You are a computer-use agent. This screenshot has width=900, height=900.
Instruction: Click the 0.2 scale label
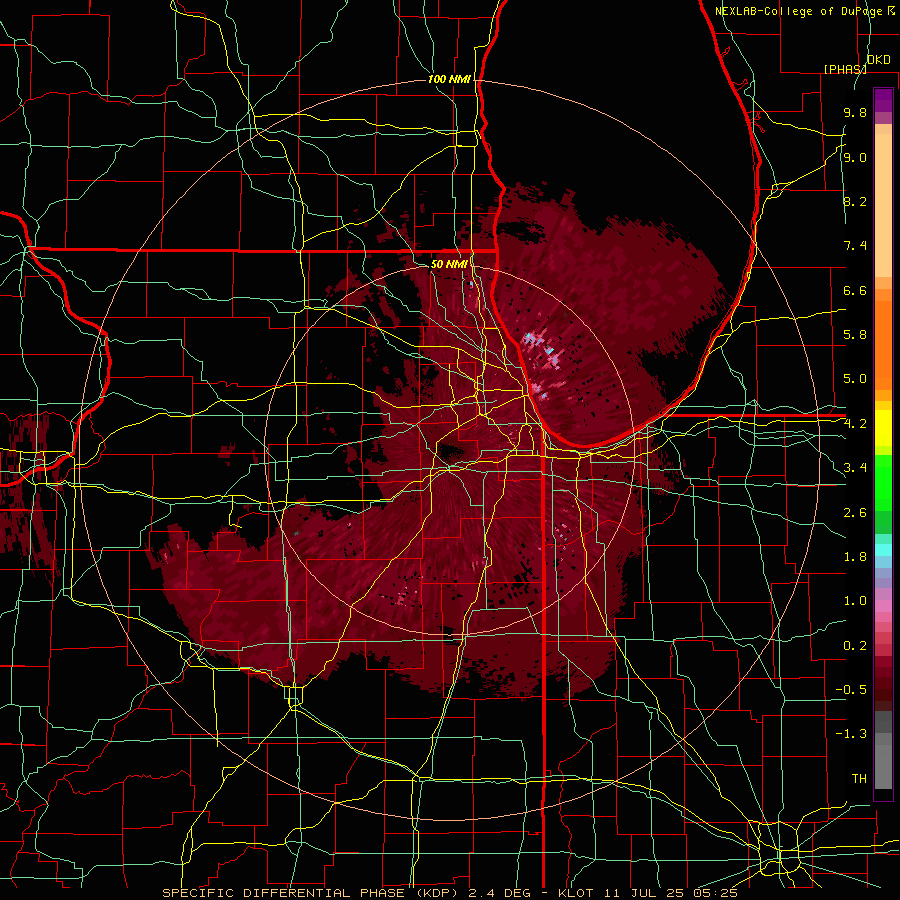coord(855,646)
